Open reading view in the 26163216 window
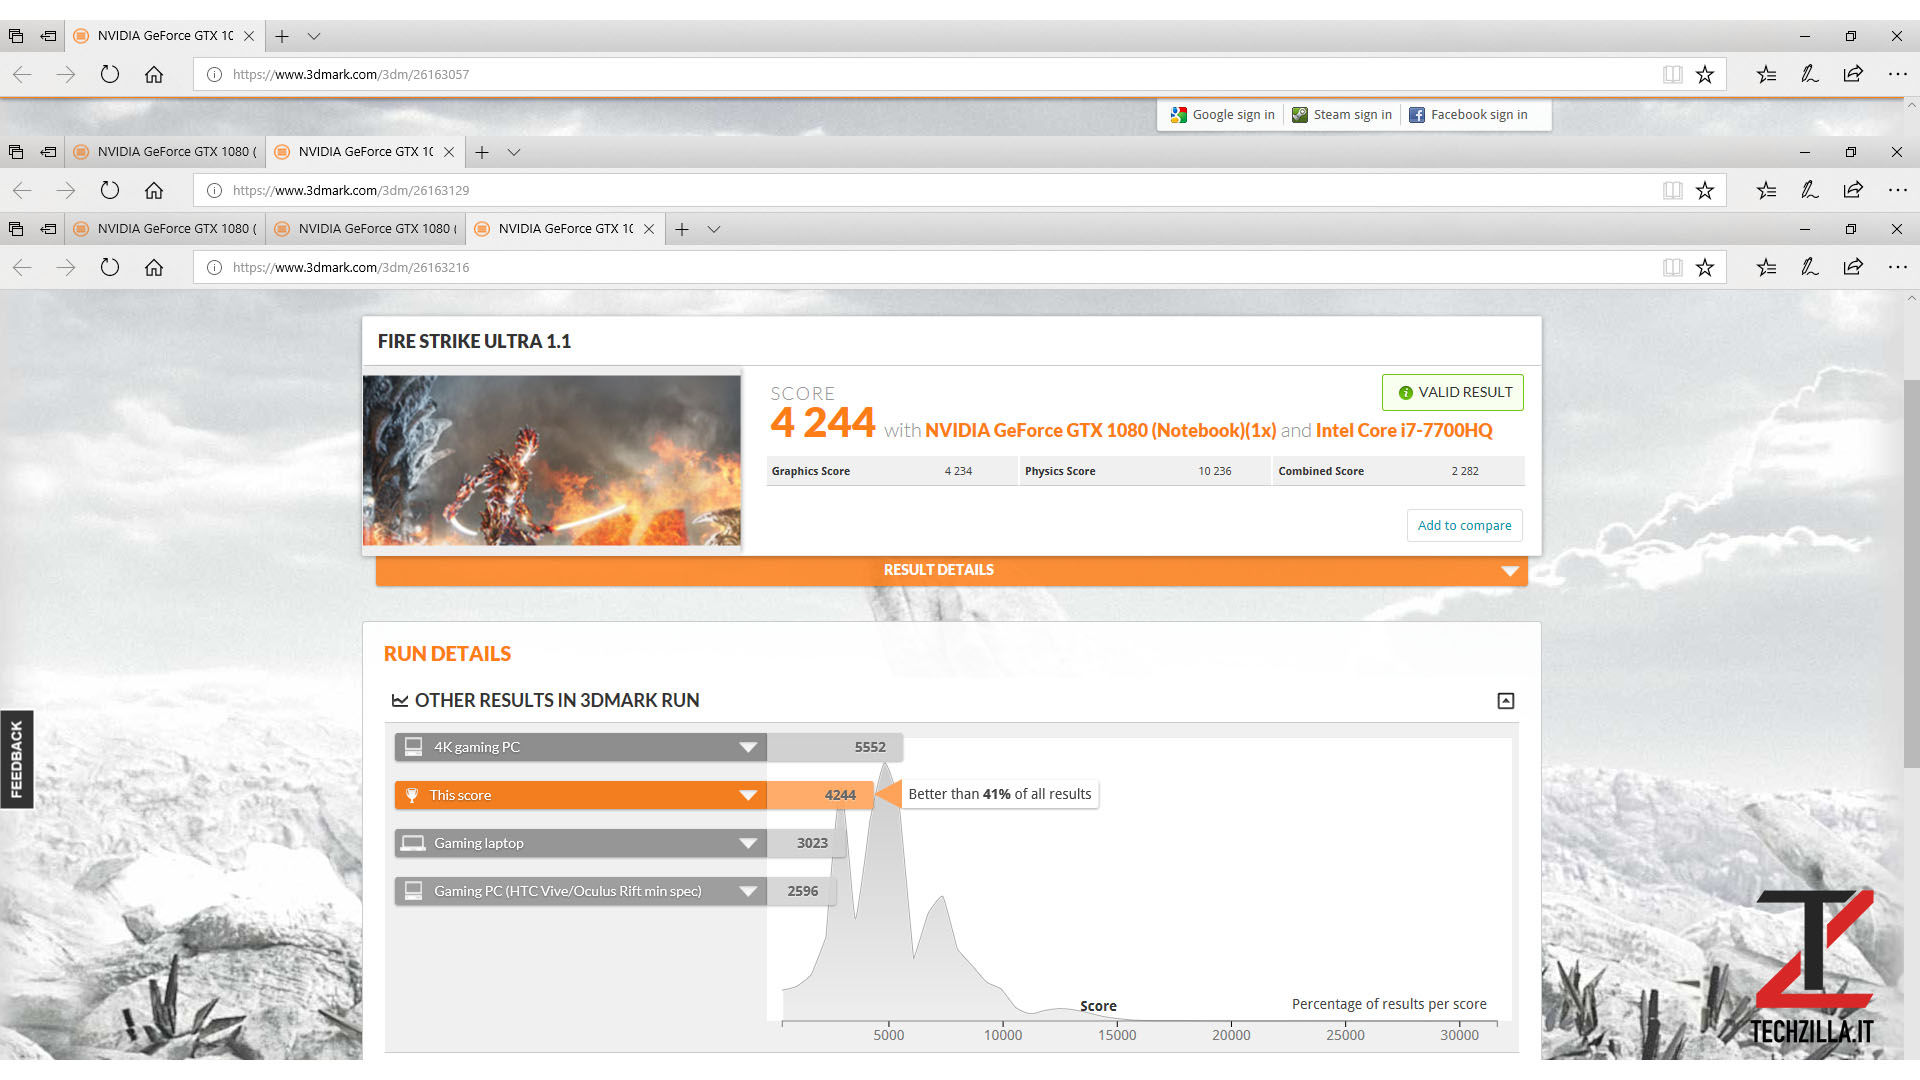Image resolution: width=1920 pixels, height=1080 pixels. (1672, 267)
